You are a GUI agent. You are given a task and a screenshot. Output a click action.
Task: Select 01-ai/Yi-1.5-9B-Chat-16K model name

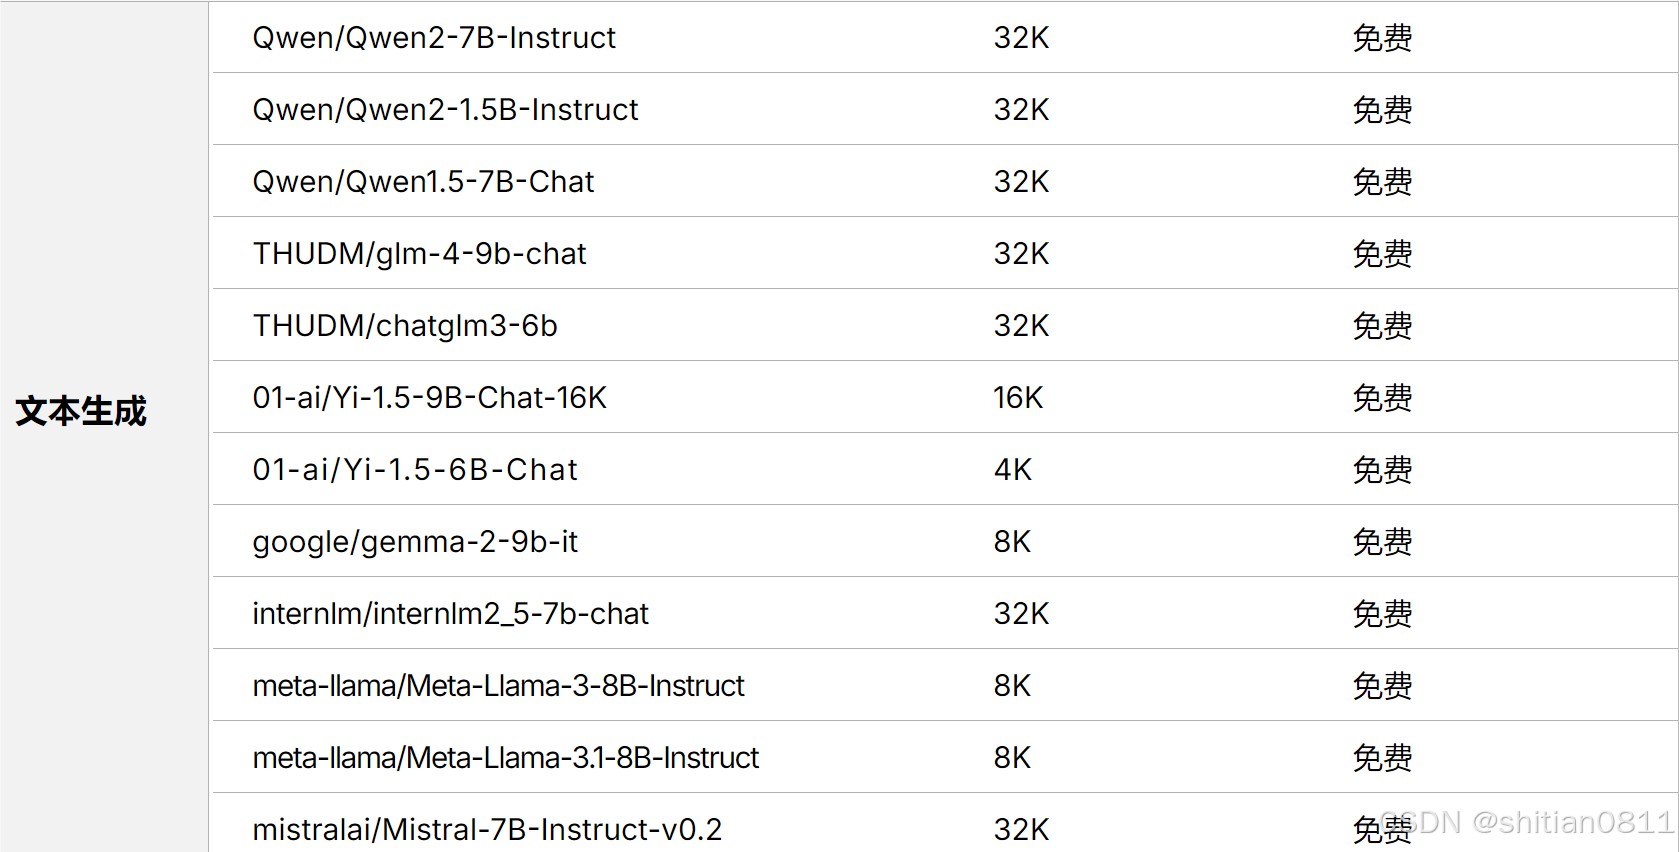(x=429, y=398)
